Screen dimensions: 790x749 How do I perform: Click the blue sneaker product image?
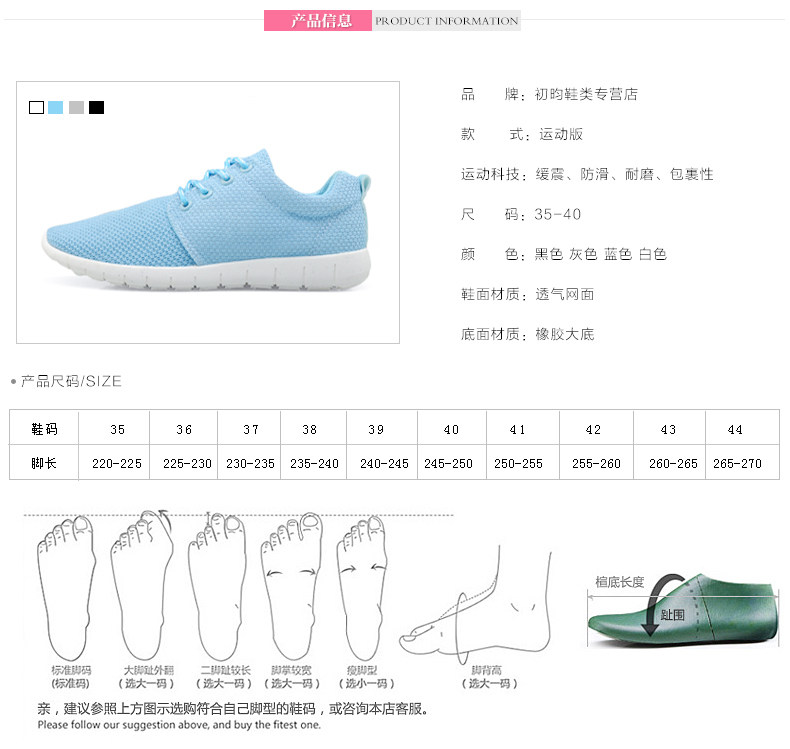point(207,220)
